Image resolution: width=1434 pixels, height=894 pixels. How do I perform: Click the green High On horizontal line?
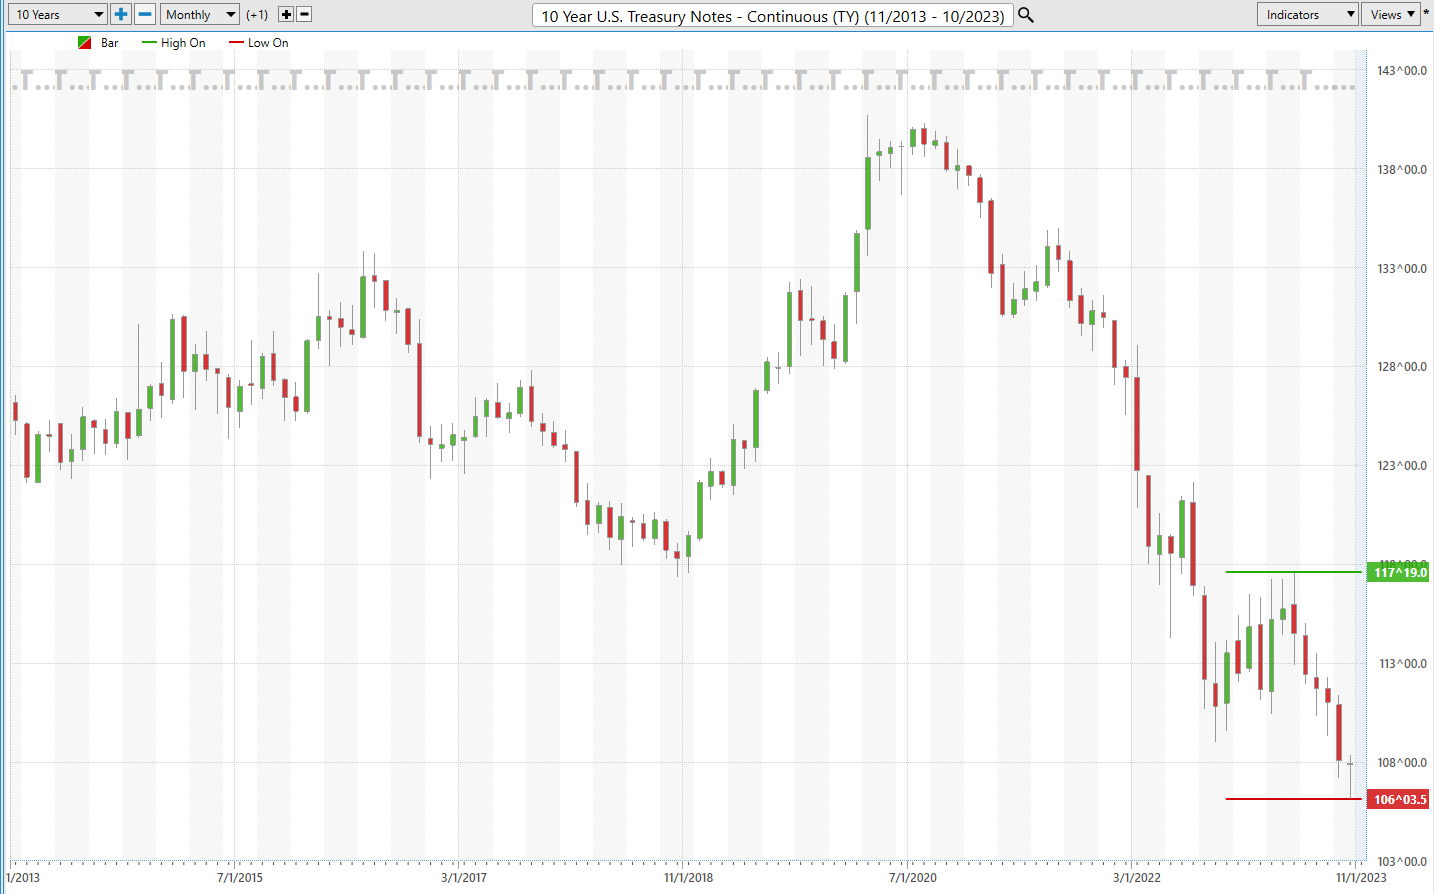(x=1294, y=572)
